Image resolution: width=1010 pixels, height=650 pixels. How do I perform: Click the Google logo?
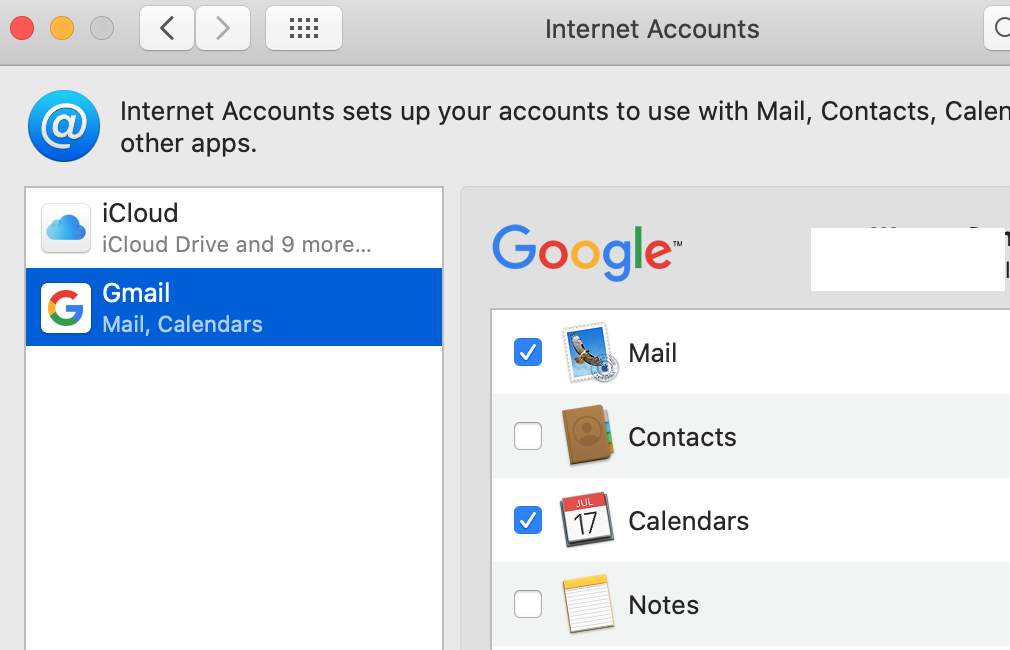click(587, 253)
